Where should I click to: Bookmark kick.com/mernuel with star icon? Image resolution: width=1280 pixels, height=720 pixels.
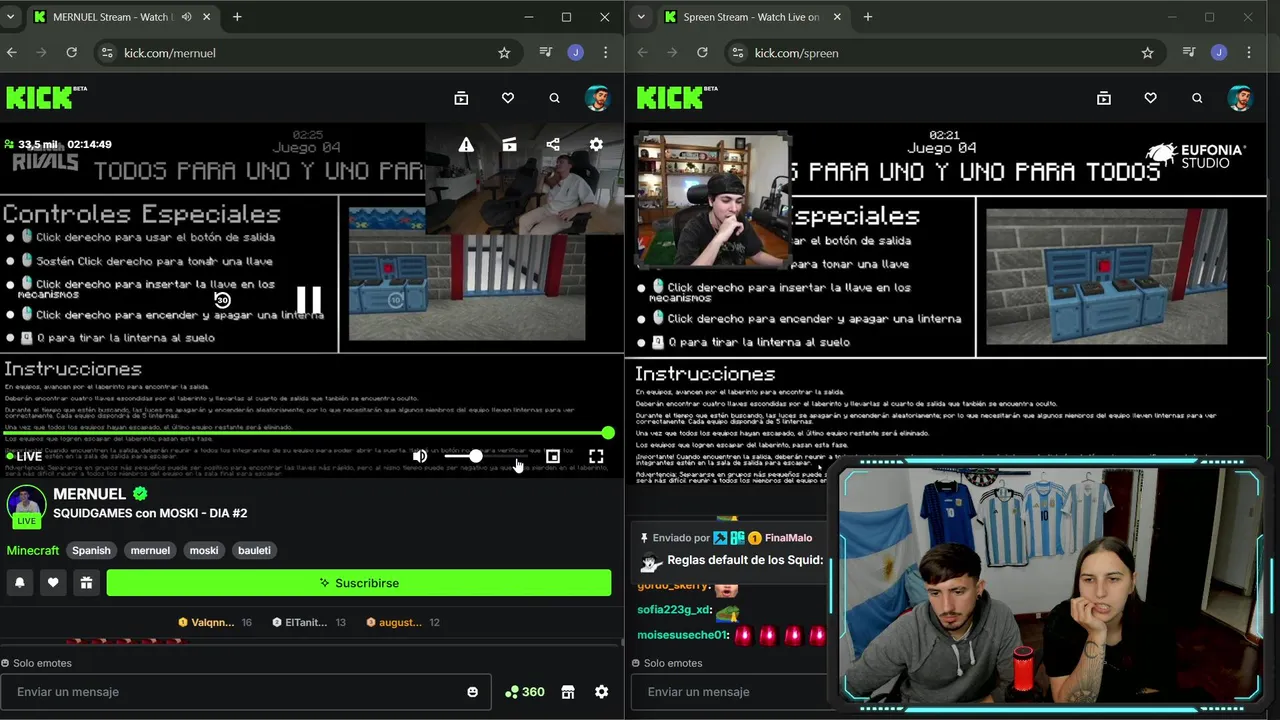pos(504,52)
